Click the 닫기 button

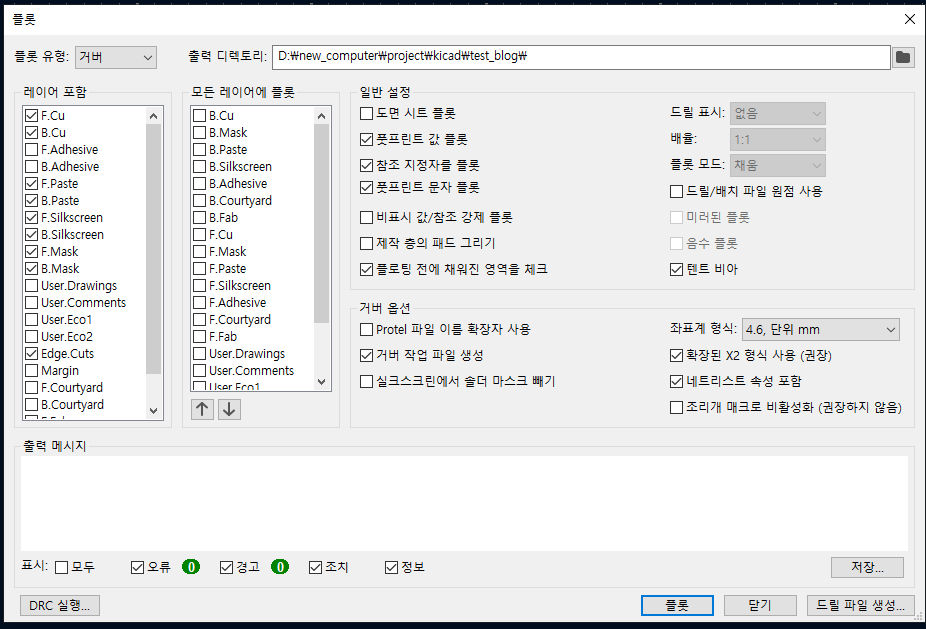coord(759,605)
